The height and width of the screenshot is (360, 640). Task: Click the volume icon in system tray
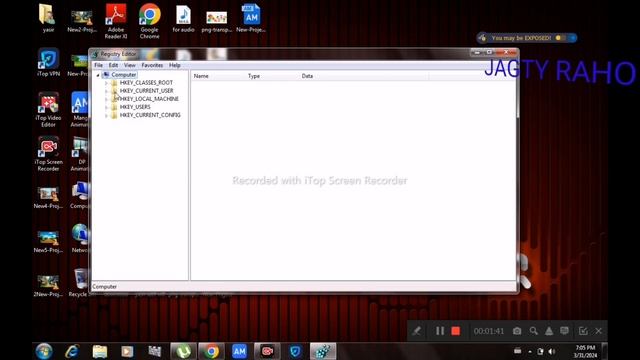552,351
